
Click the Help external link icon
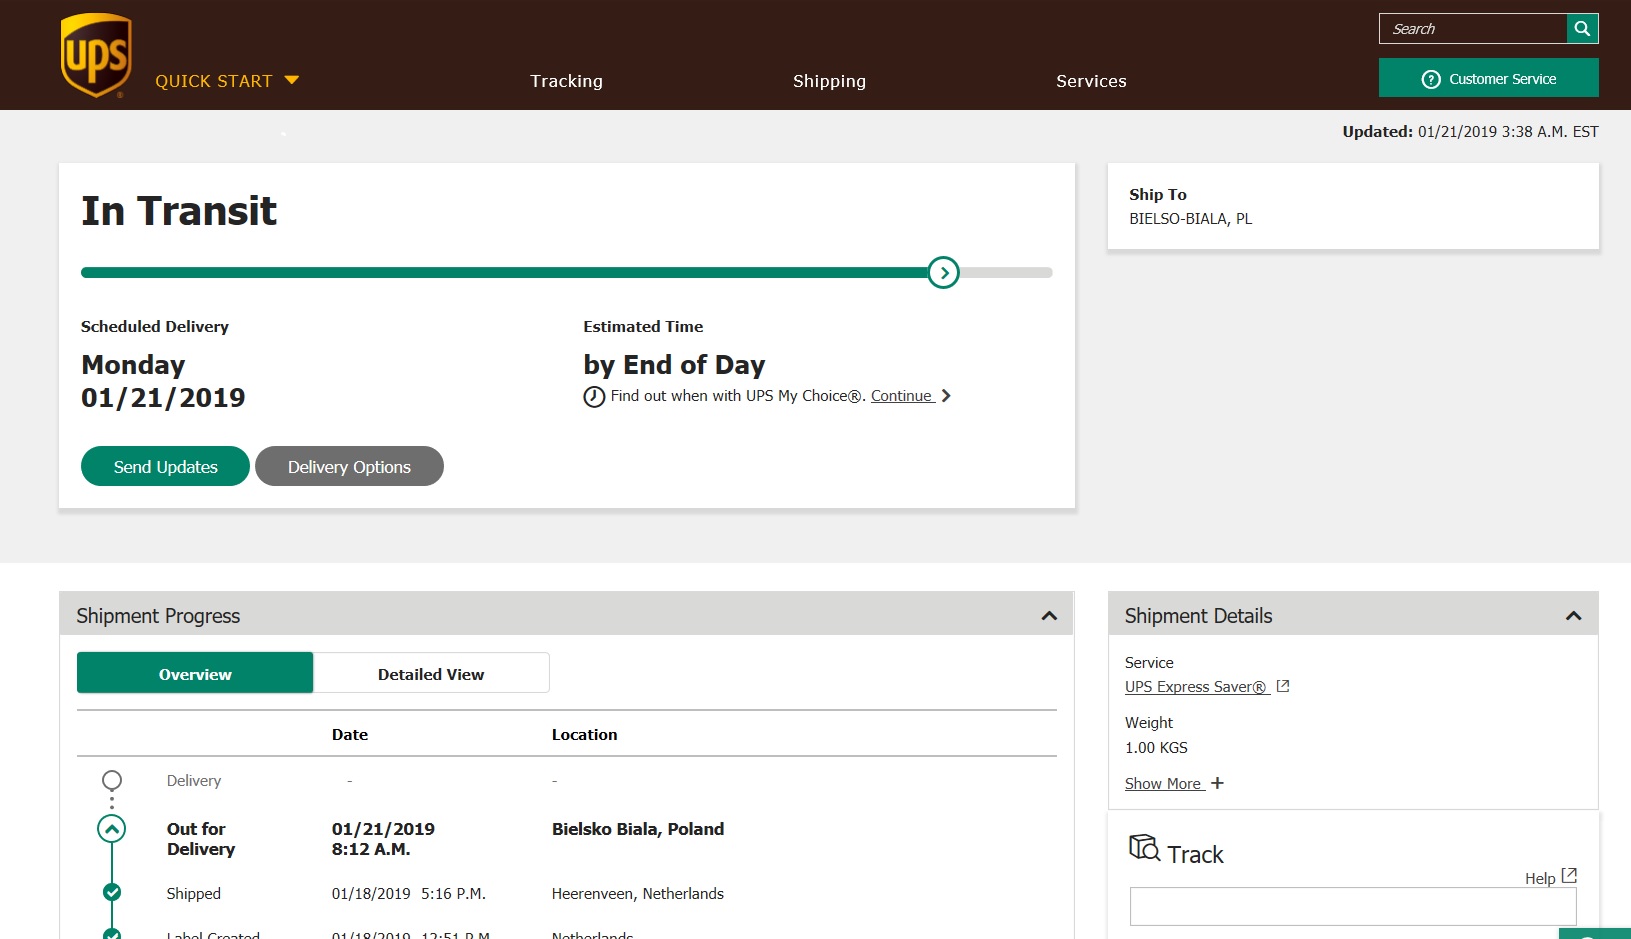coord(1569,875)
